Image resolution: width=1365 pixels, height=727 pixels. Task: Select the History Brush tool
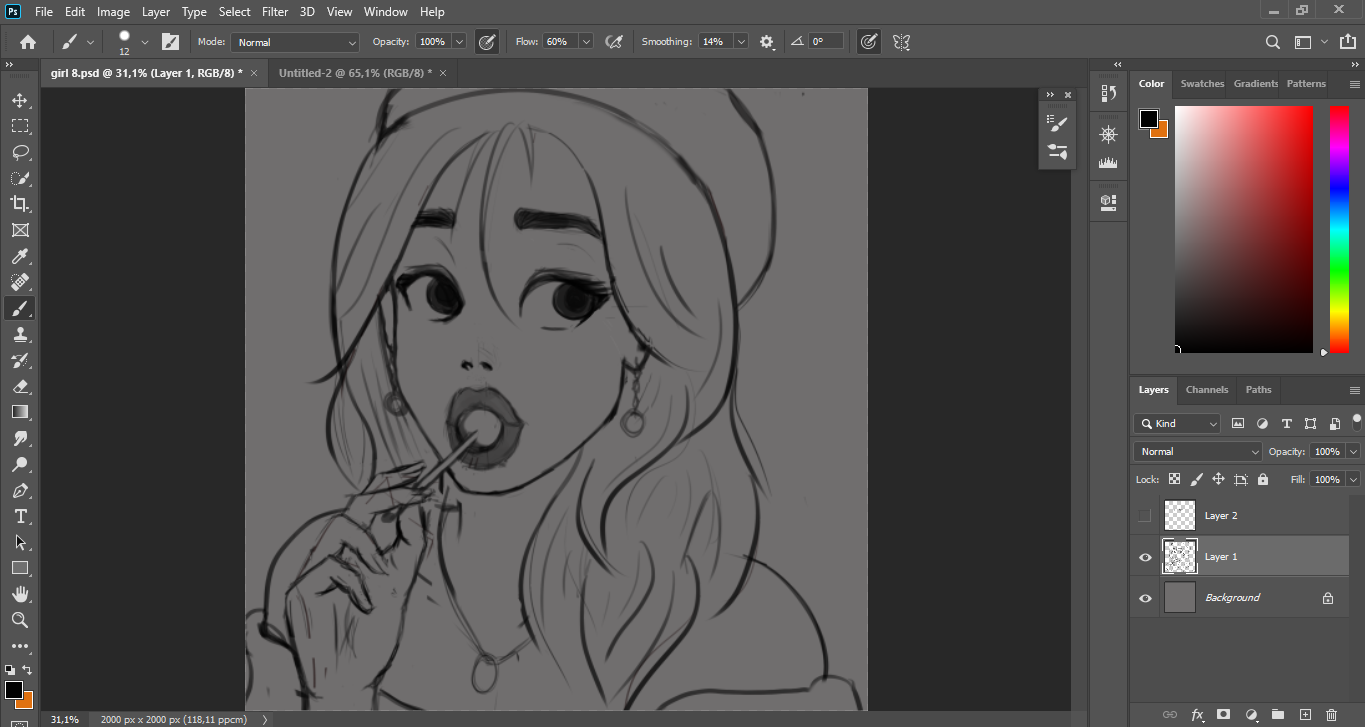(19, 360)
